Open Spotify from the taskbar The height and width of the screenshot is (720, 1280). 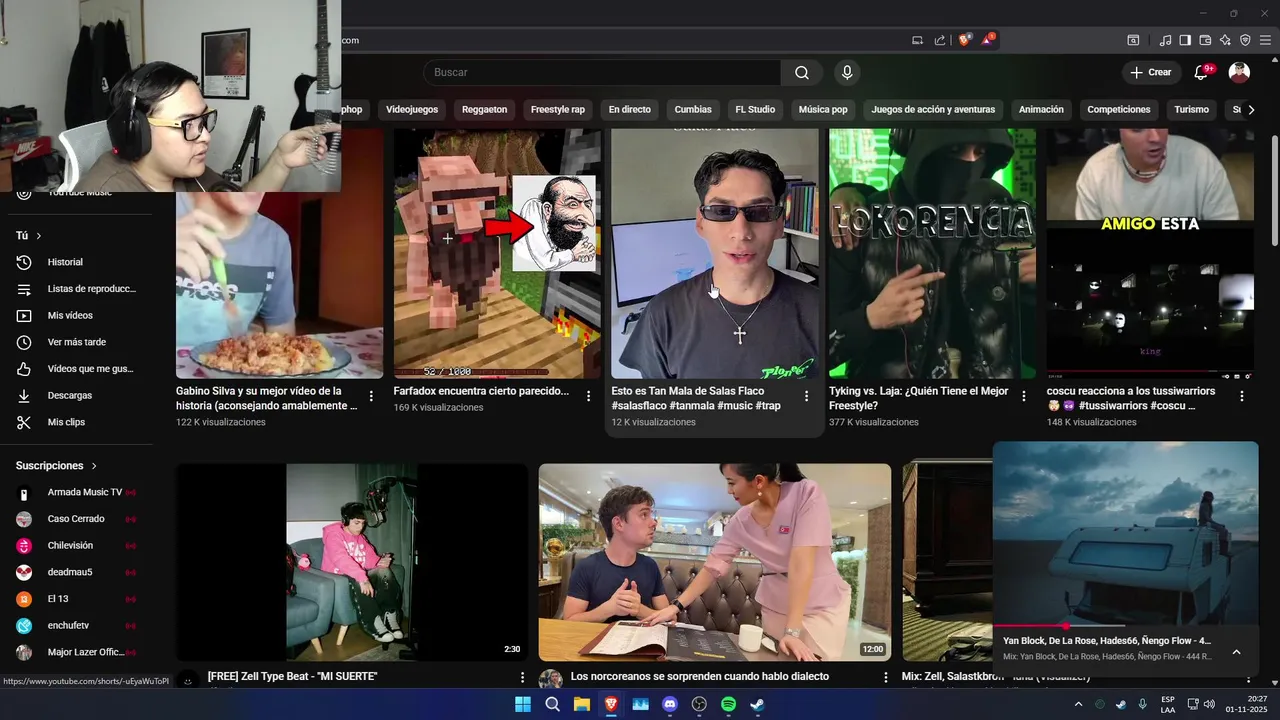(x=728, y=704)
